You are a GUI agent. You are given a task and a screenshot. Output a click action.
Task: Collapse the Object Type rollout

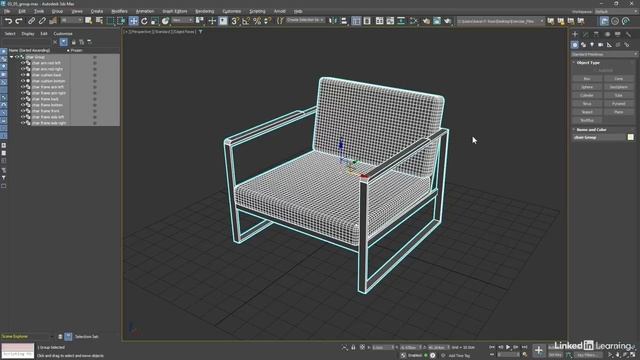[x=588, y=62]
